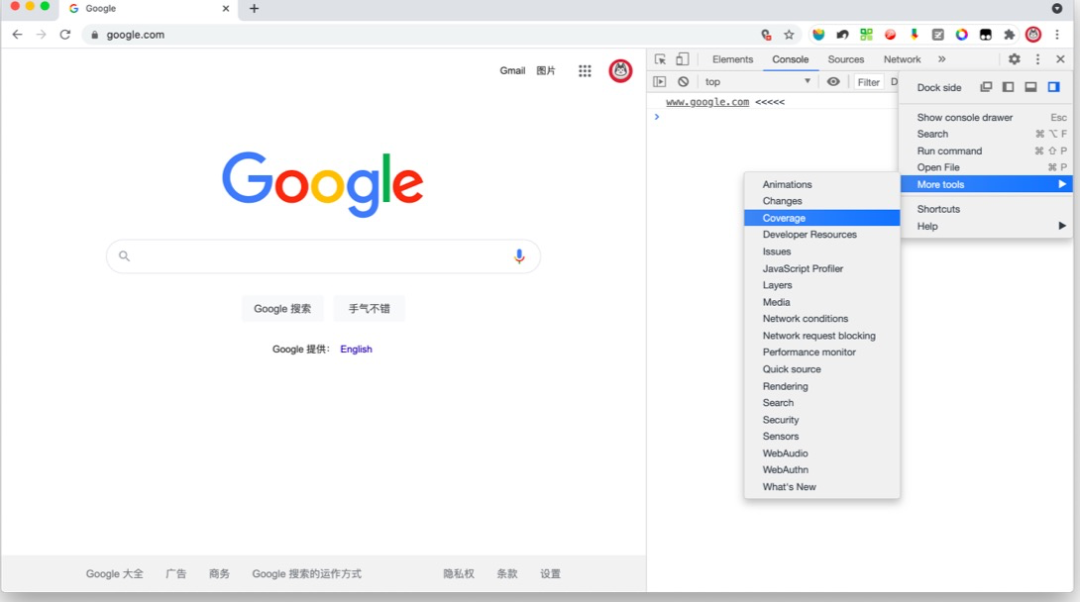Click the Google 搜索 button
The image size is (1080, 602).
282,309
